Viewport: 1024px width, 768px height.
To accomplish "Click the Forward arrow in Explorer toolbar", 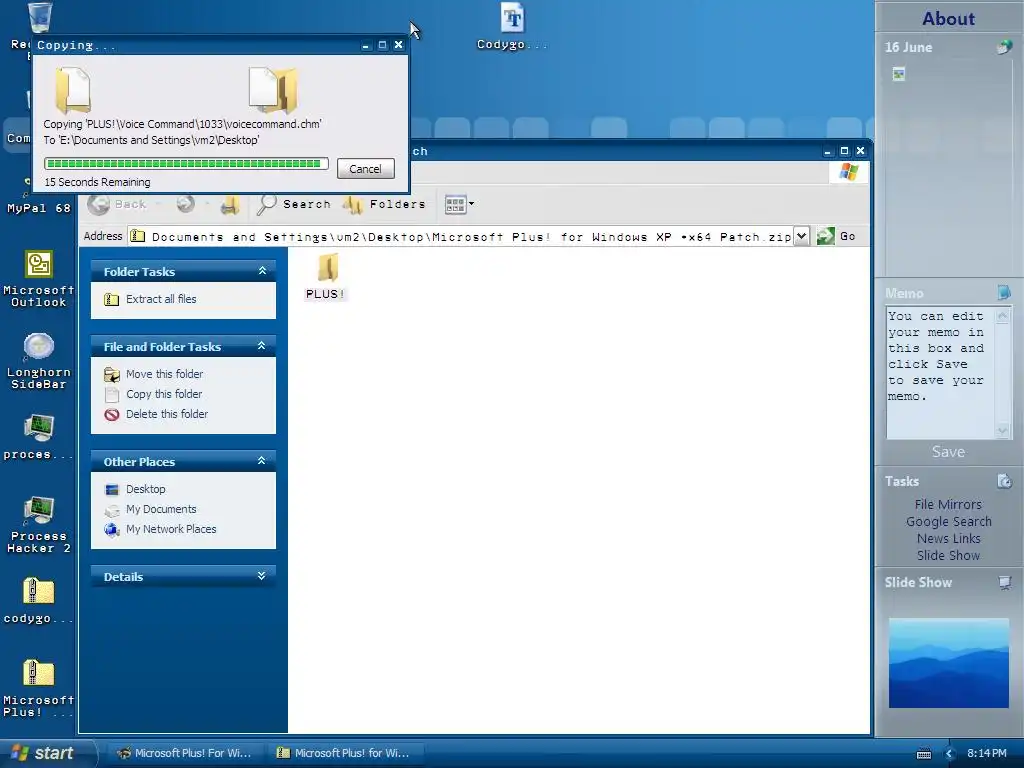I will tap(185, 204).
